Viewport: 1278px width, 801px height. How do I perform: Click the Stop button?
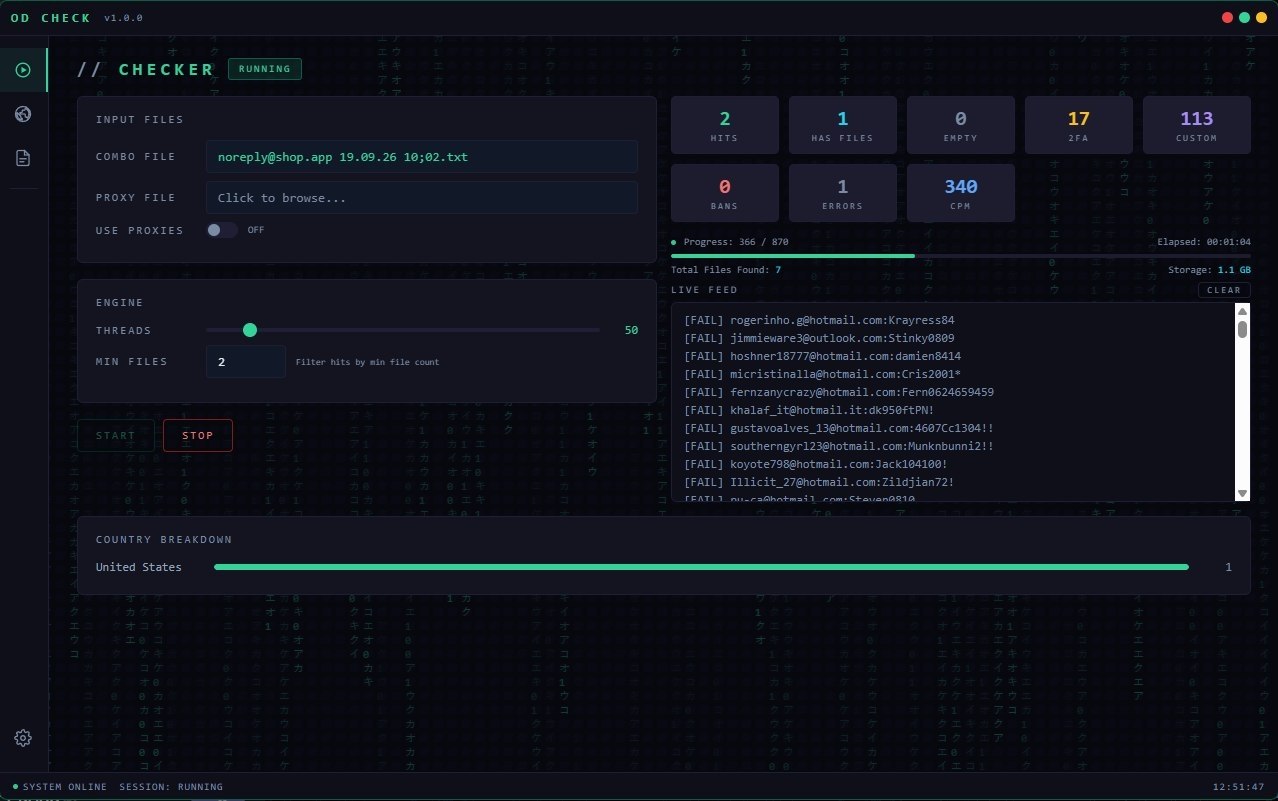click(198, 435)
